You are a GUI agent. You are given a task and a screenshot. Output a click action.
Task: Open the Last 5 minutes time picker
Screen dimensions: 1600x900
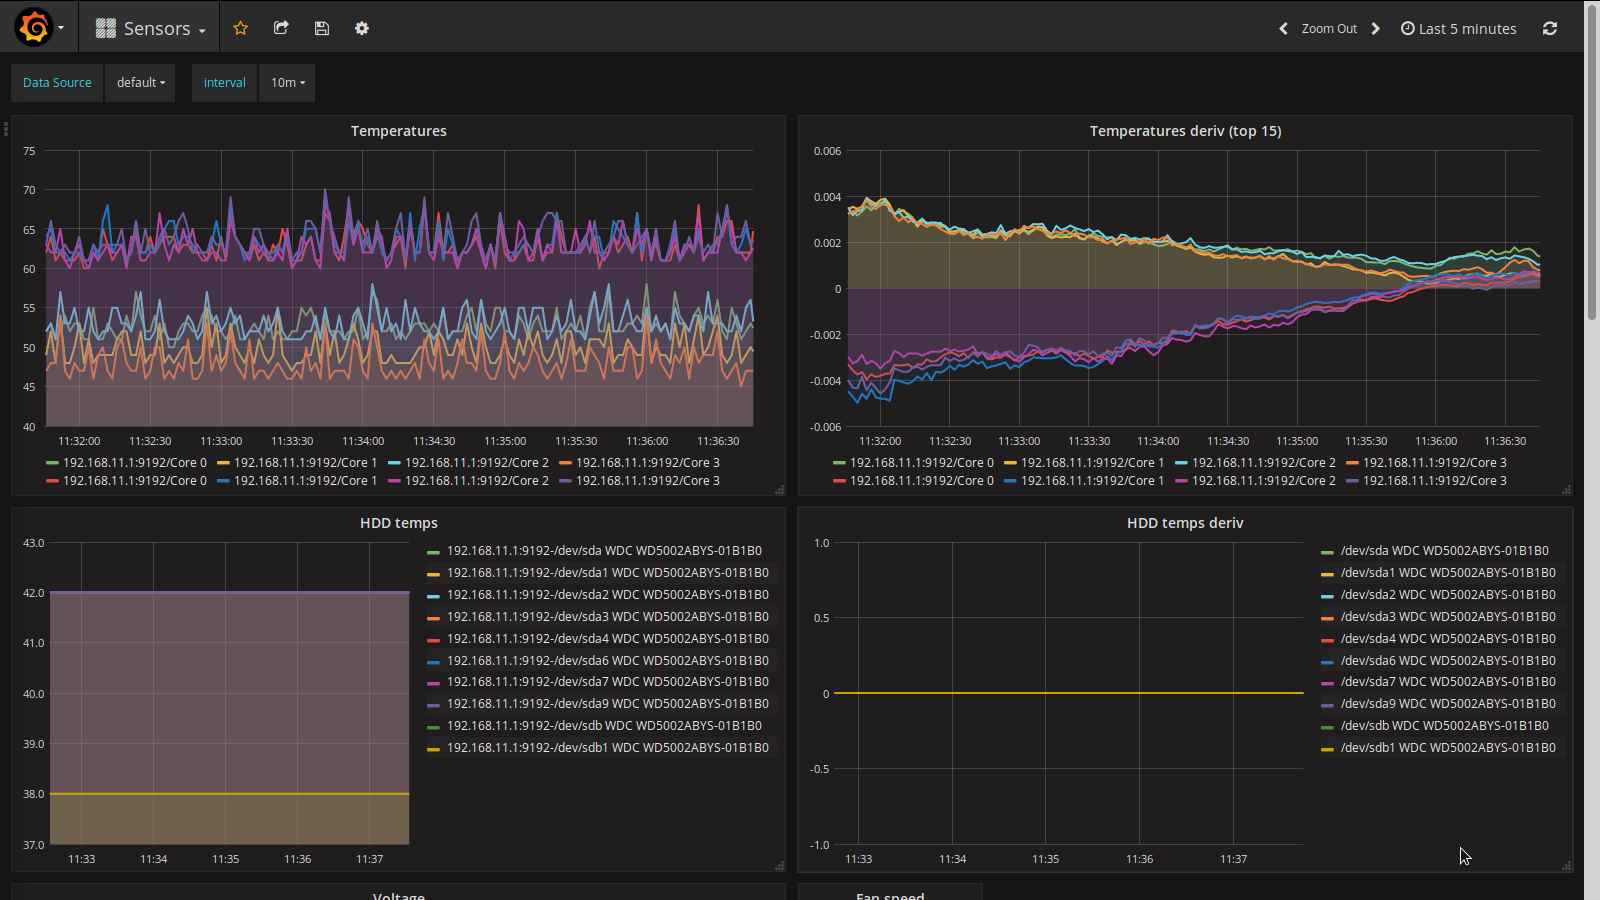click(1458, 29)
